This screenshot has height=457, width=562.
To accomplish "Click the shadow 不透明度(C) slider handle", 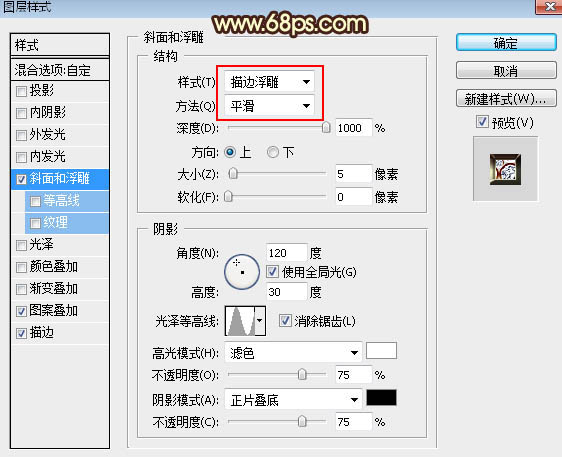I will (x=302, y=421).
